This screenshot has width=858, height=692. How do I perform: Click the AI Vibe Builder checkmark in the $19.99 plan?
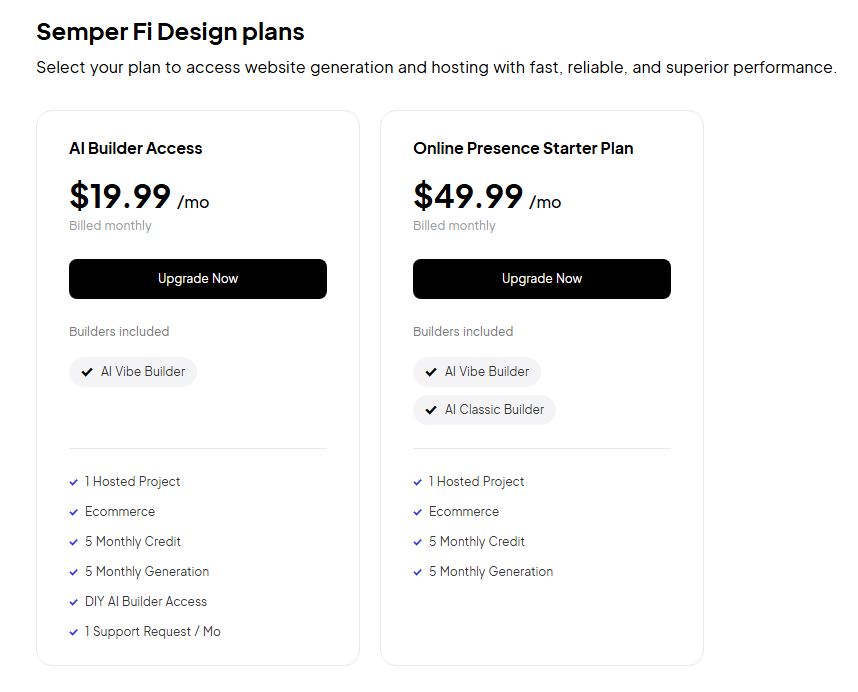(x=87, y=372)
